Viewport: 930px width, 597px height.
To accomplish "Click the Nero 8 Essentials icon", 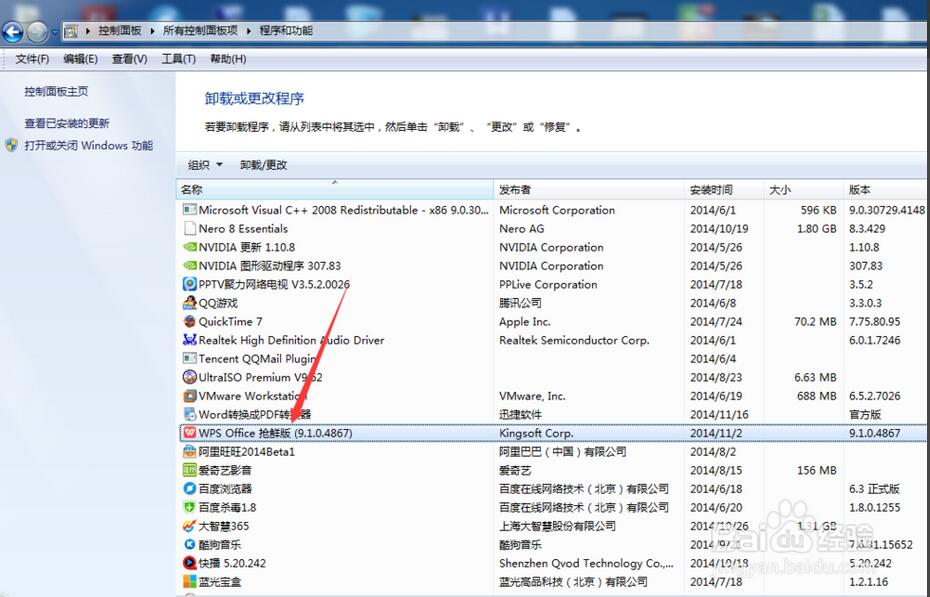I will pos(189,228).
